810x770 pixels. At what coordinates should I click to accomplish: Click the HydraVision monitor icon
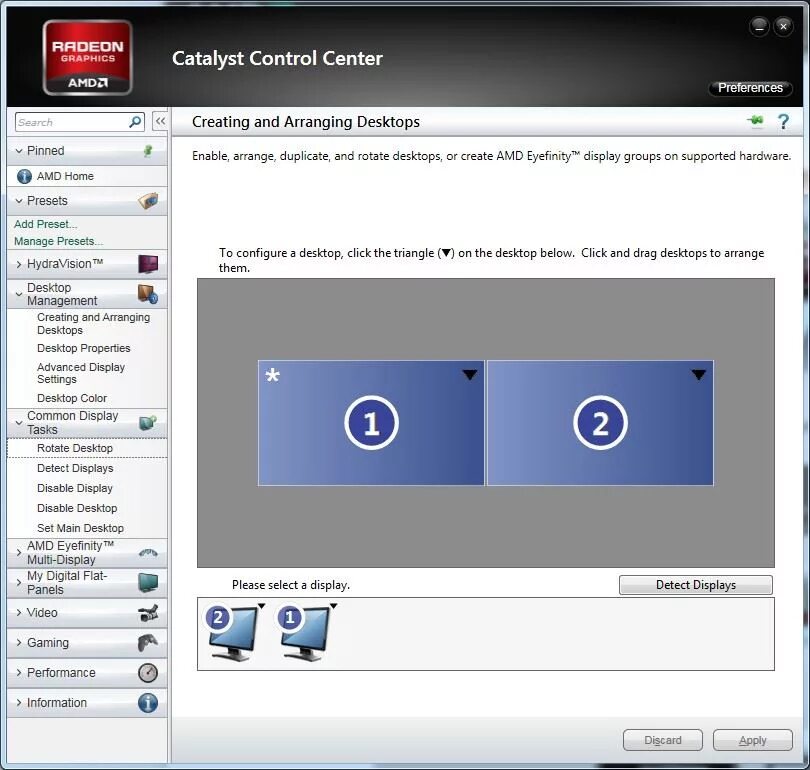pyautogui.click(x=148, y=264)
